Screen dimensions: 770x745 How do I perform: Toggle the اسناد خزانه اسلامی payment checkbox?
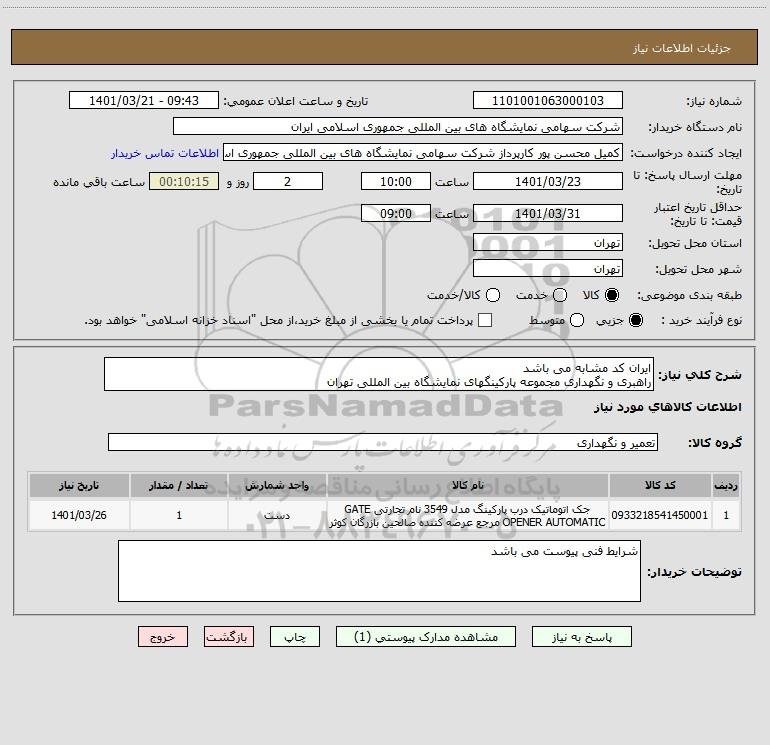pos(485,320)
